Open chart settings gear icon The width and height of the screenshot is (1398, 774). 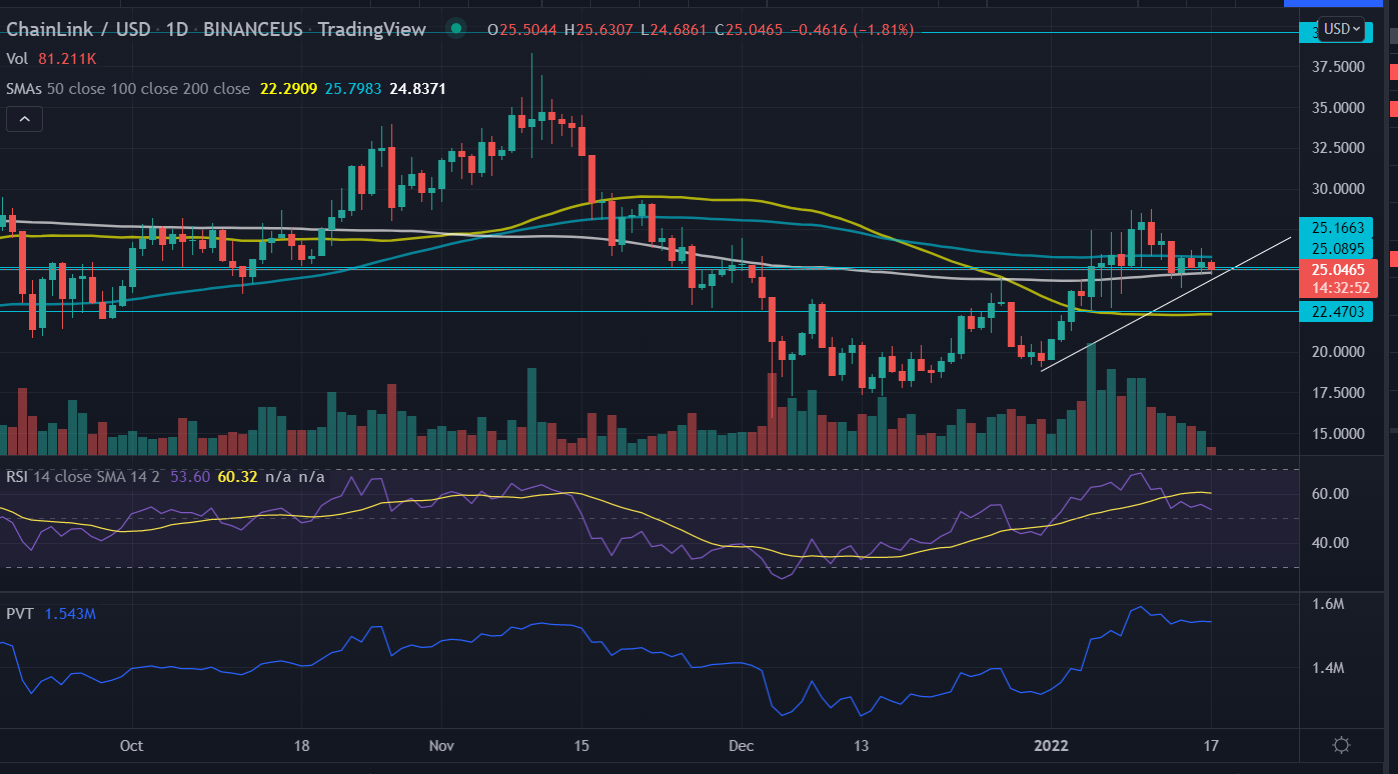pos(1342,745)
